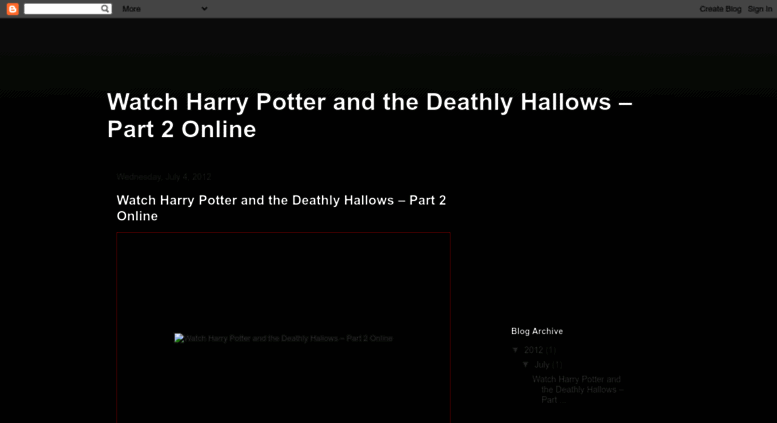The image size is (777, 423).
Task: Open the Create Blog link
Action: click(720, 9)
